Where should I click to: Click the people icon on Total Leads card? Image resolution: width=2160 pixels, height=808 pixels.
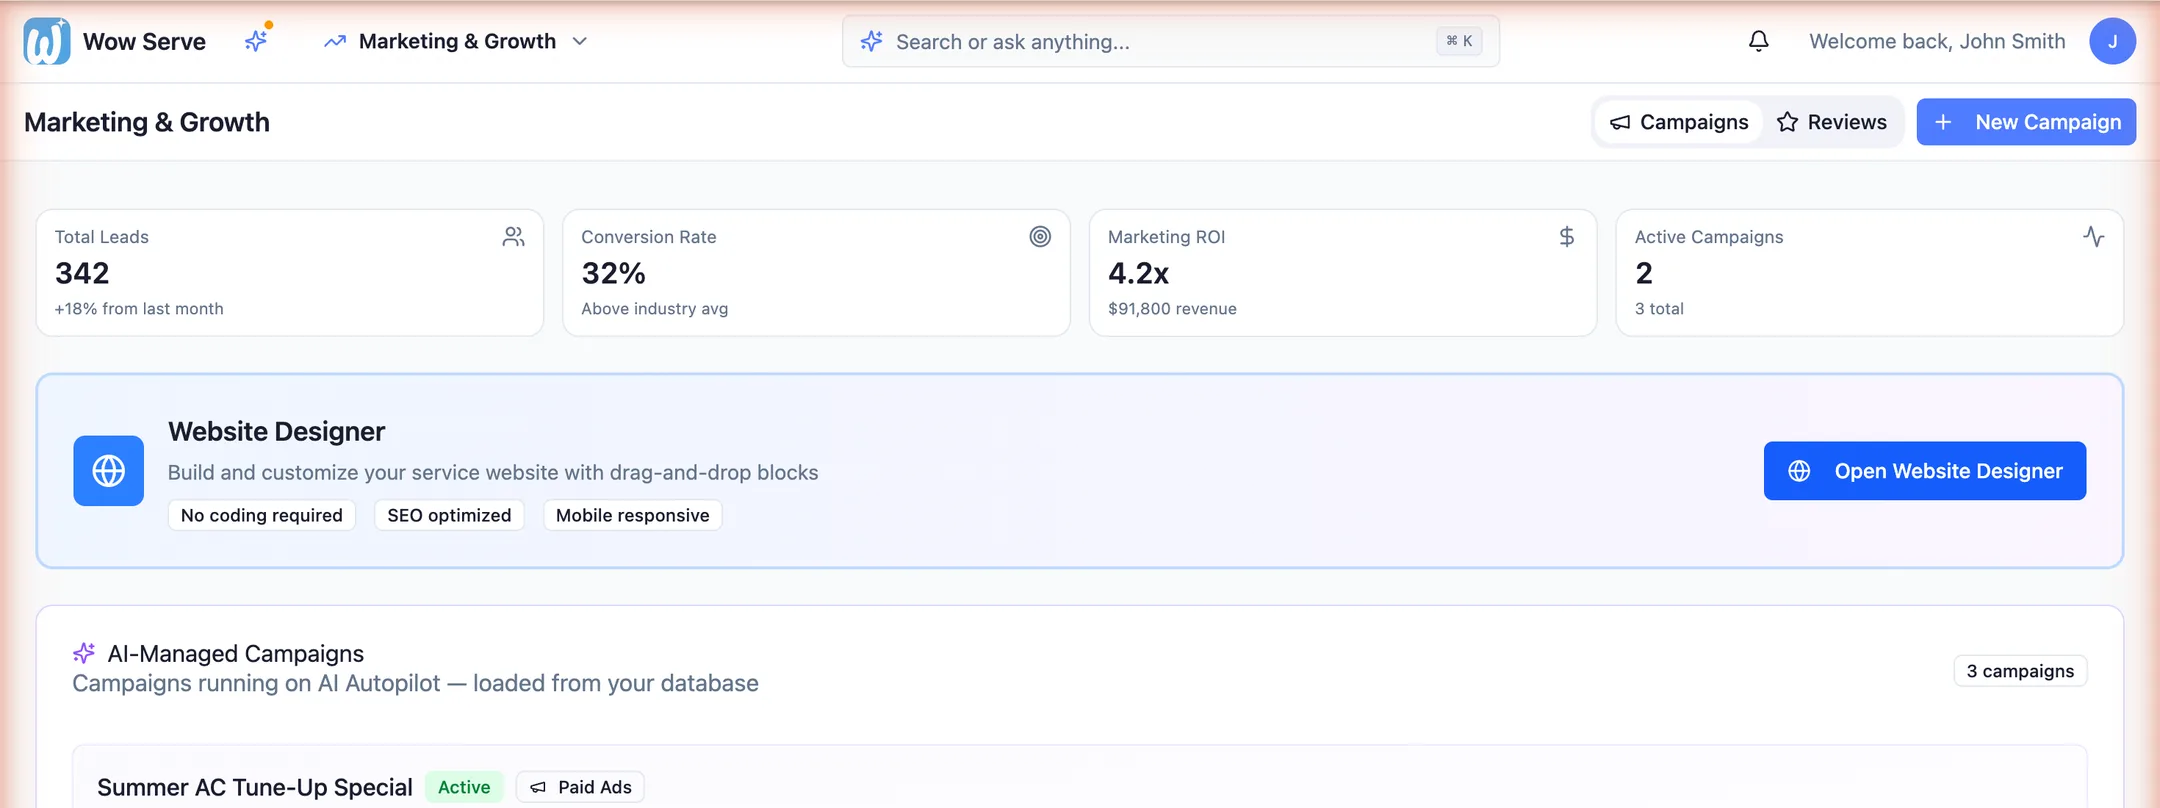tap(513, 237)
